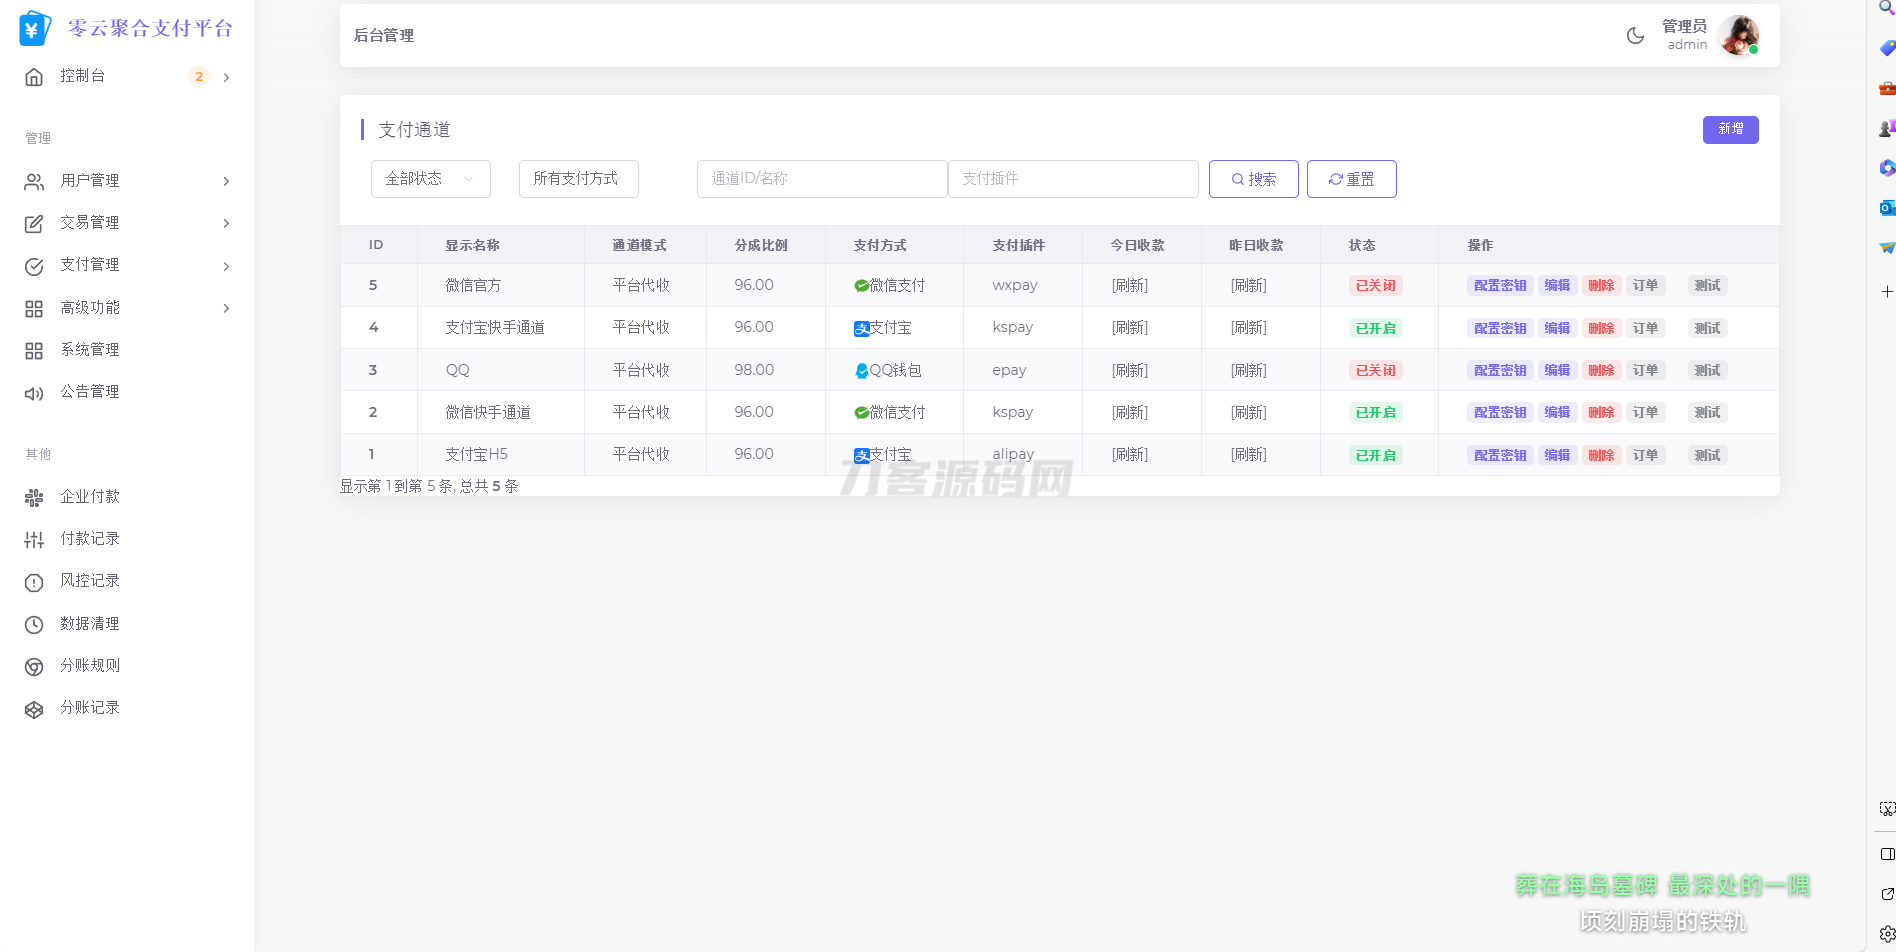Select 分账规则 menu item

click(90, 666)
